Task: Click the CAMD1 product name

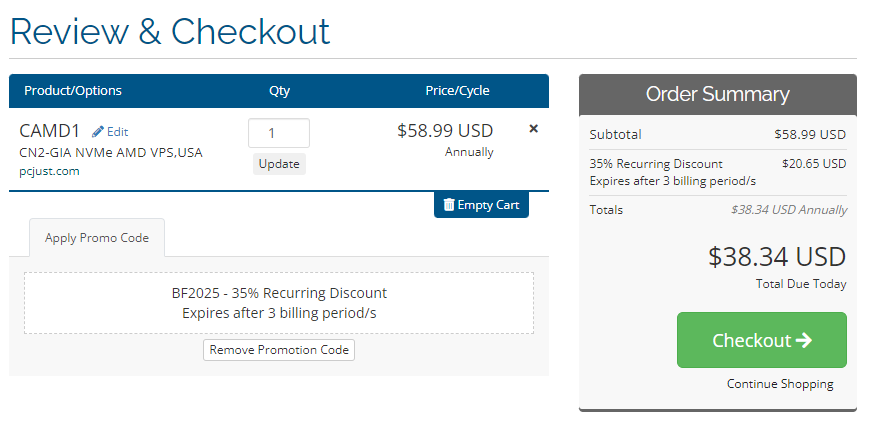Action: tap(49, 131)
